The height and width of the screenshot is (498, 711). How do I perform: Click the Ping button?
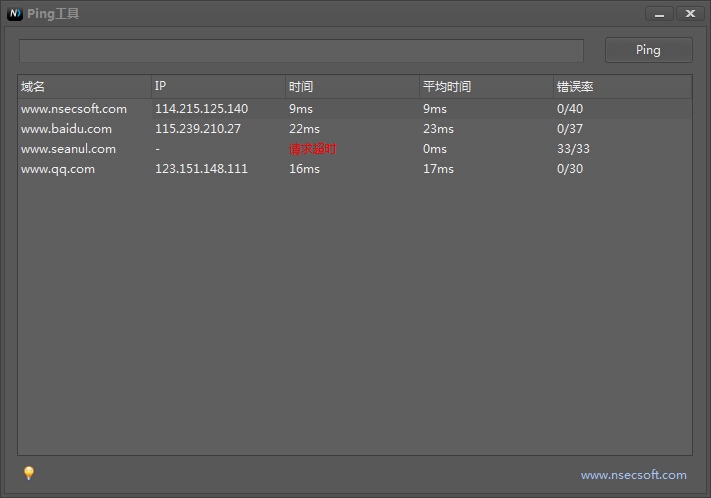[x=648, y=50]
